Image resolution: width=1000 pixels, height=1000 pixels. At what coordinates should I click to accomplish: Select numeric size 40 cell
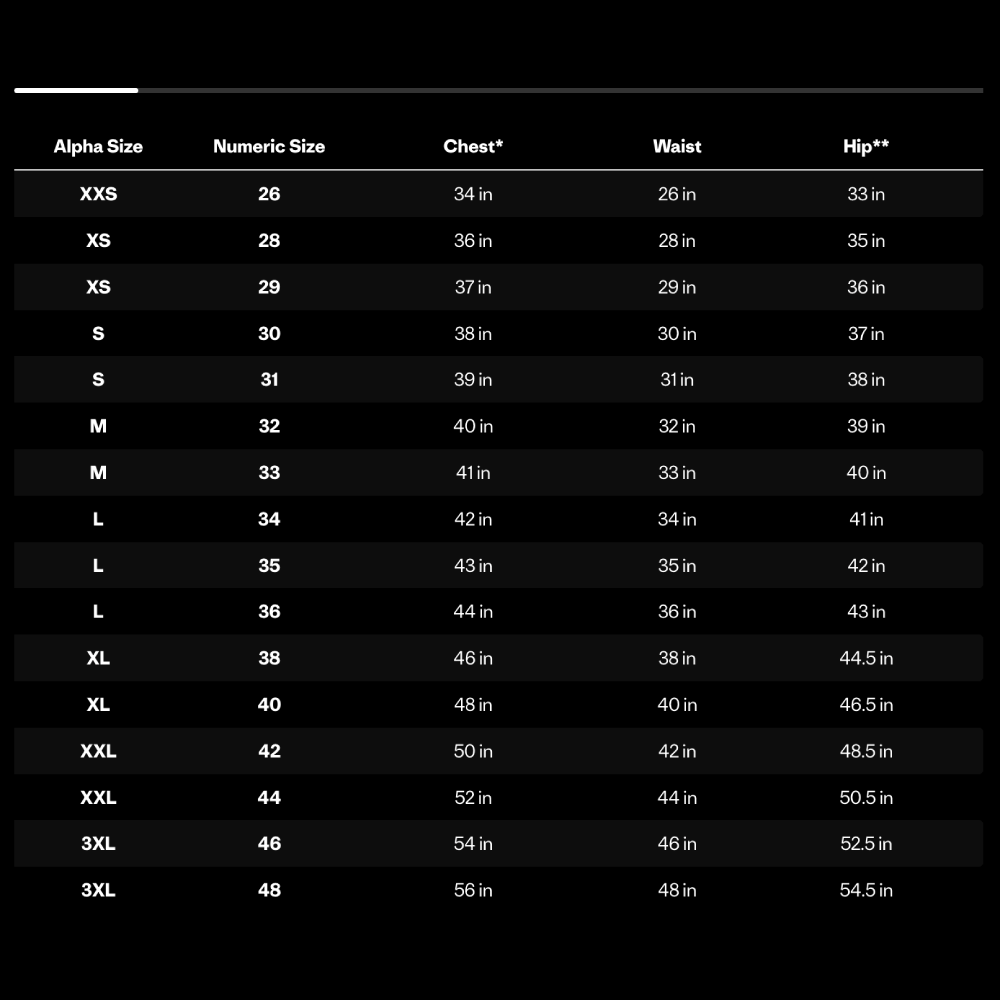click(x=269, y=705)
